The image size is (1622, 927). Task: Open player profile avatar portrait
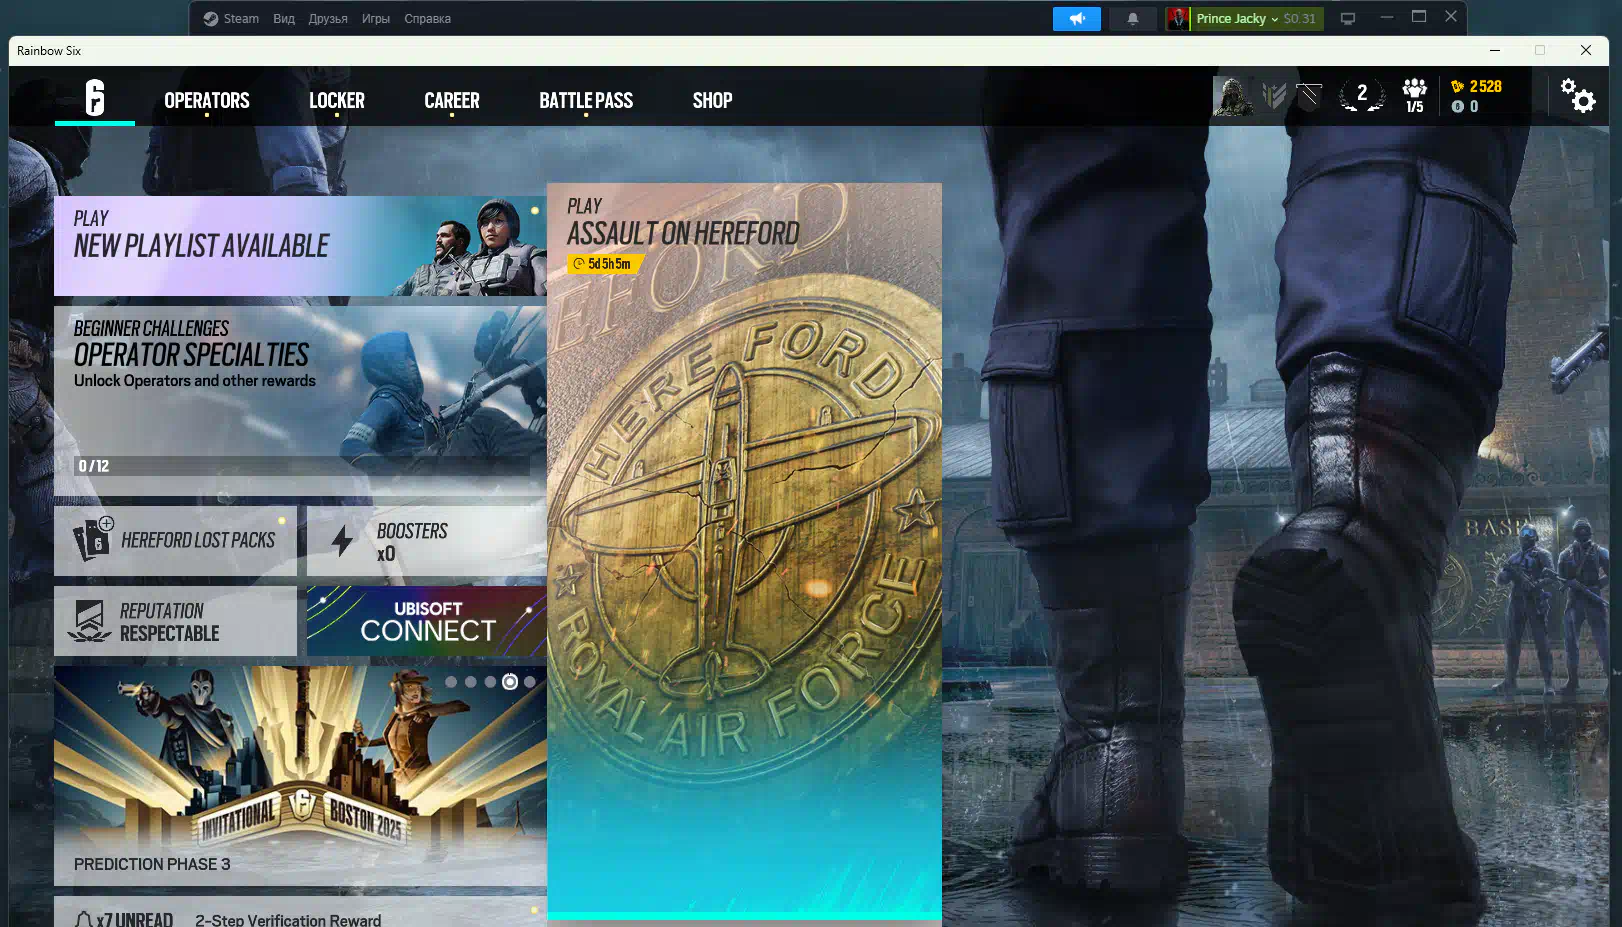(x=1233, y=96)
